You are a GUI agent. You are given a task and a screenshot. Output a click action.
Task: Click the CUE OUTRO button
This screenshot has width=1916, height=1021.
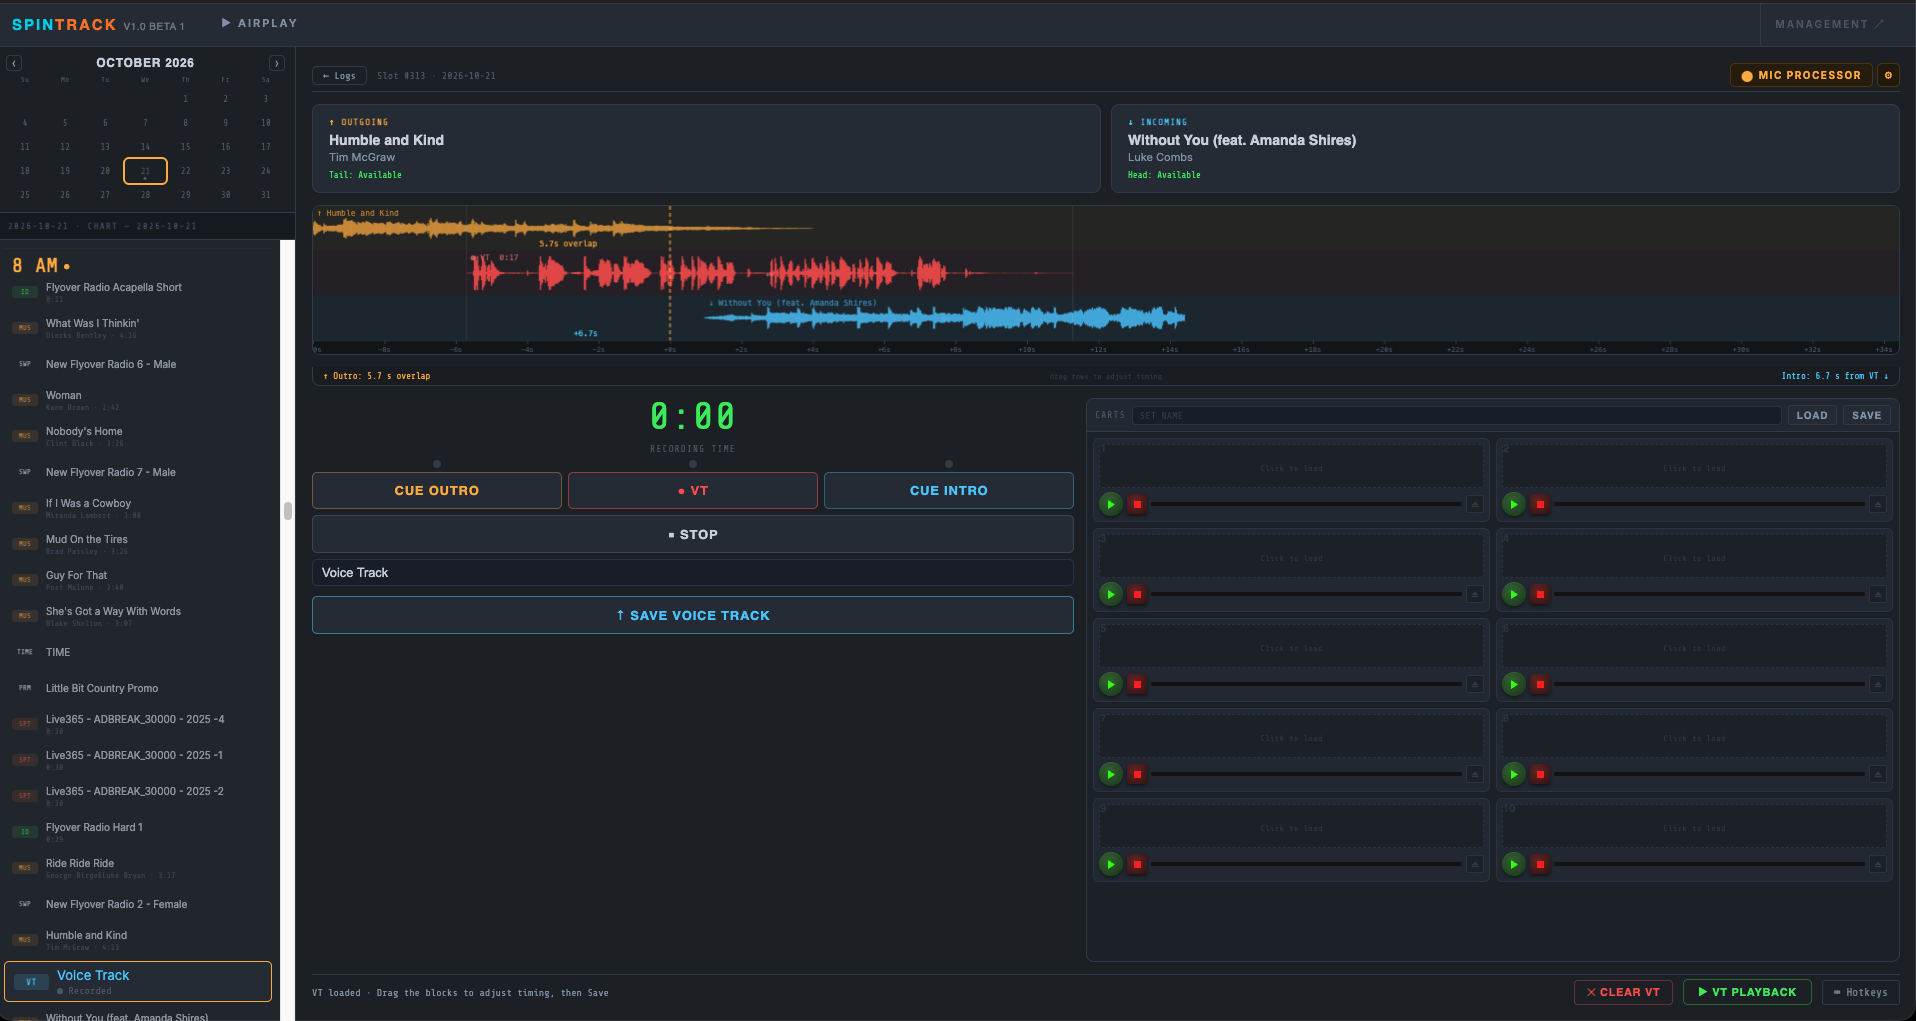[x=437, y=491]
